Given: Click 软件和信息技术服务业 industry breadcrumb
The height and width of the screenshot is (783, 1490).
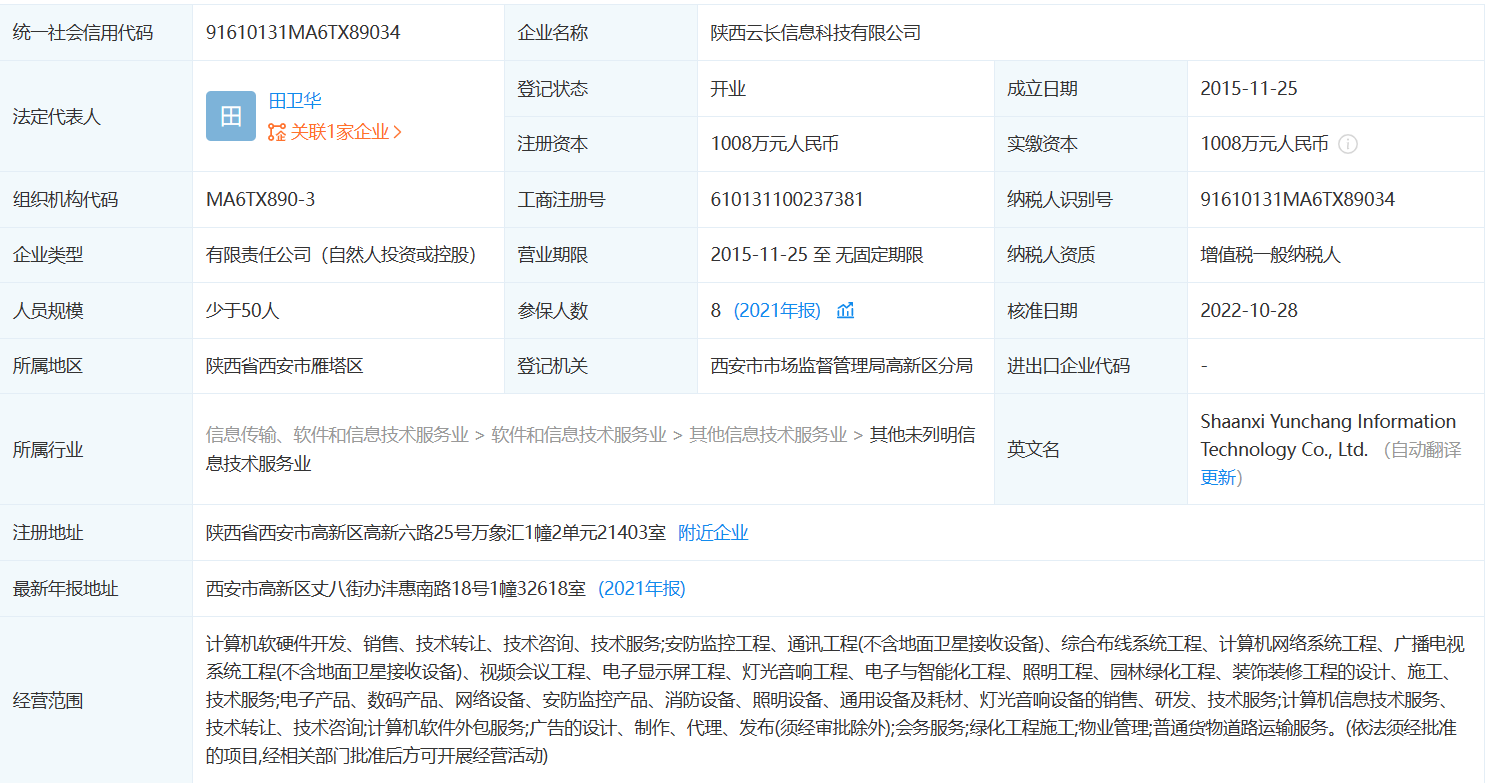Looking at the screenshot, I should [579, 434].
